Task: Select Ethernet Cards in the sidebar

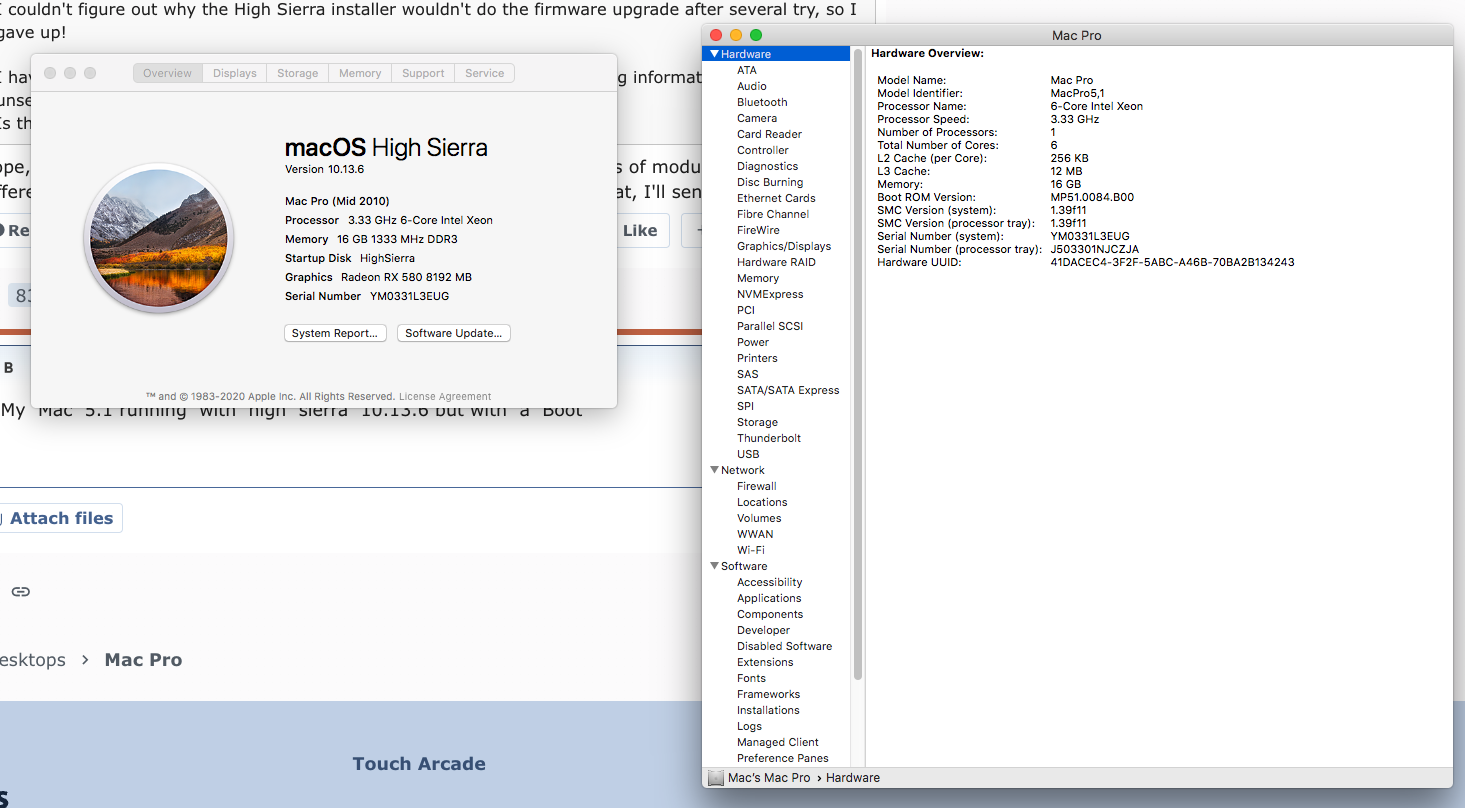Action: [x=776, y=198]
